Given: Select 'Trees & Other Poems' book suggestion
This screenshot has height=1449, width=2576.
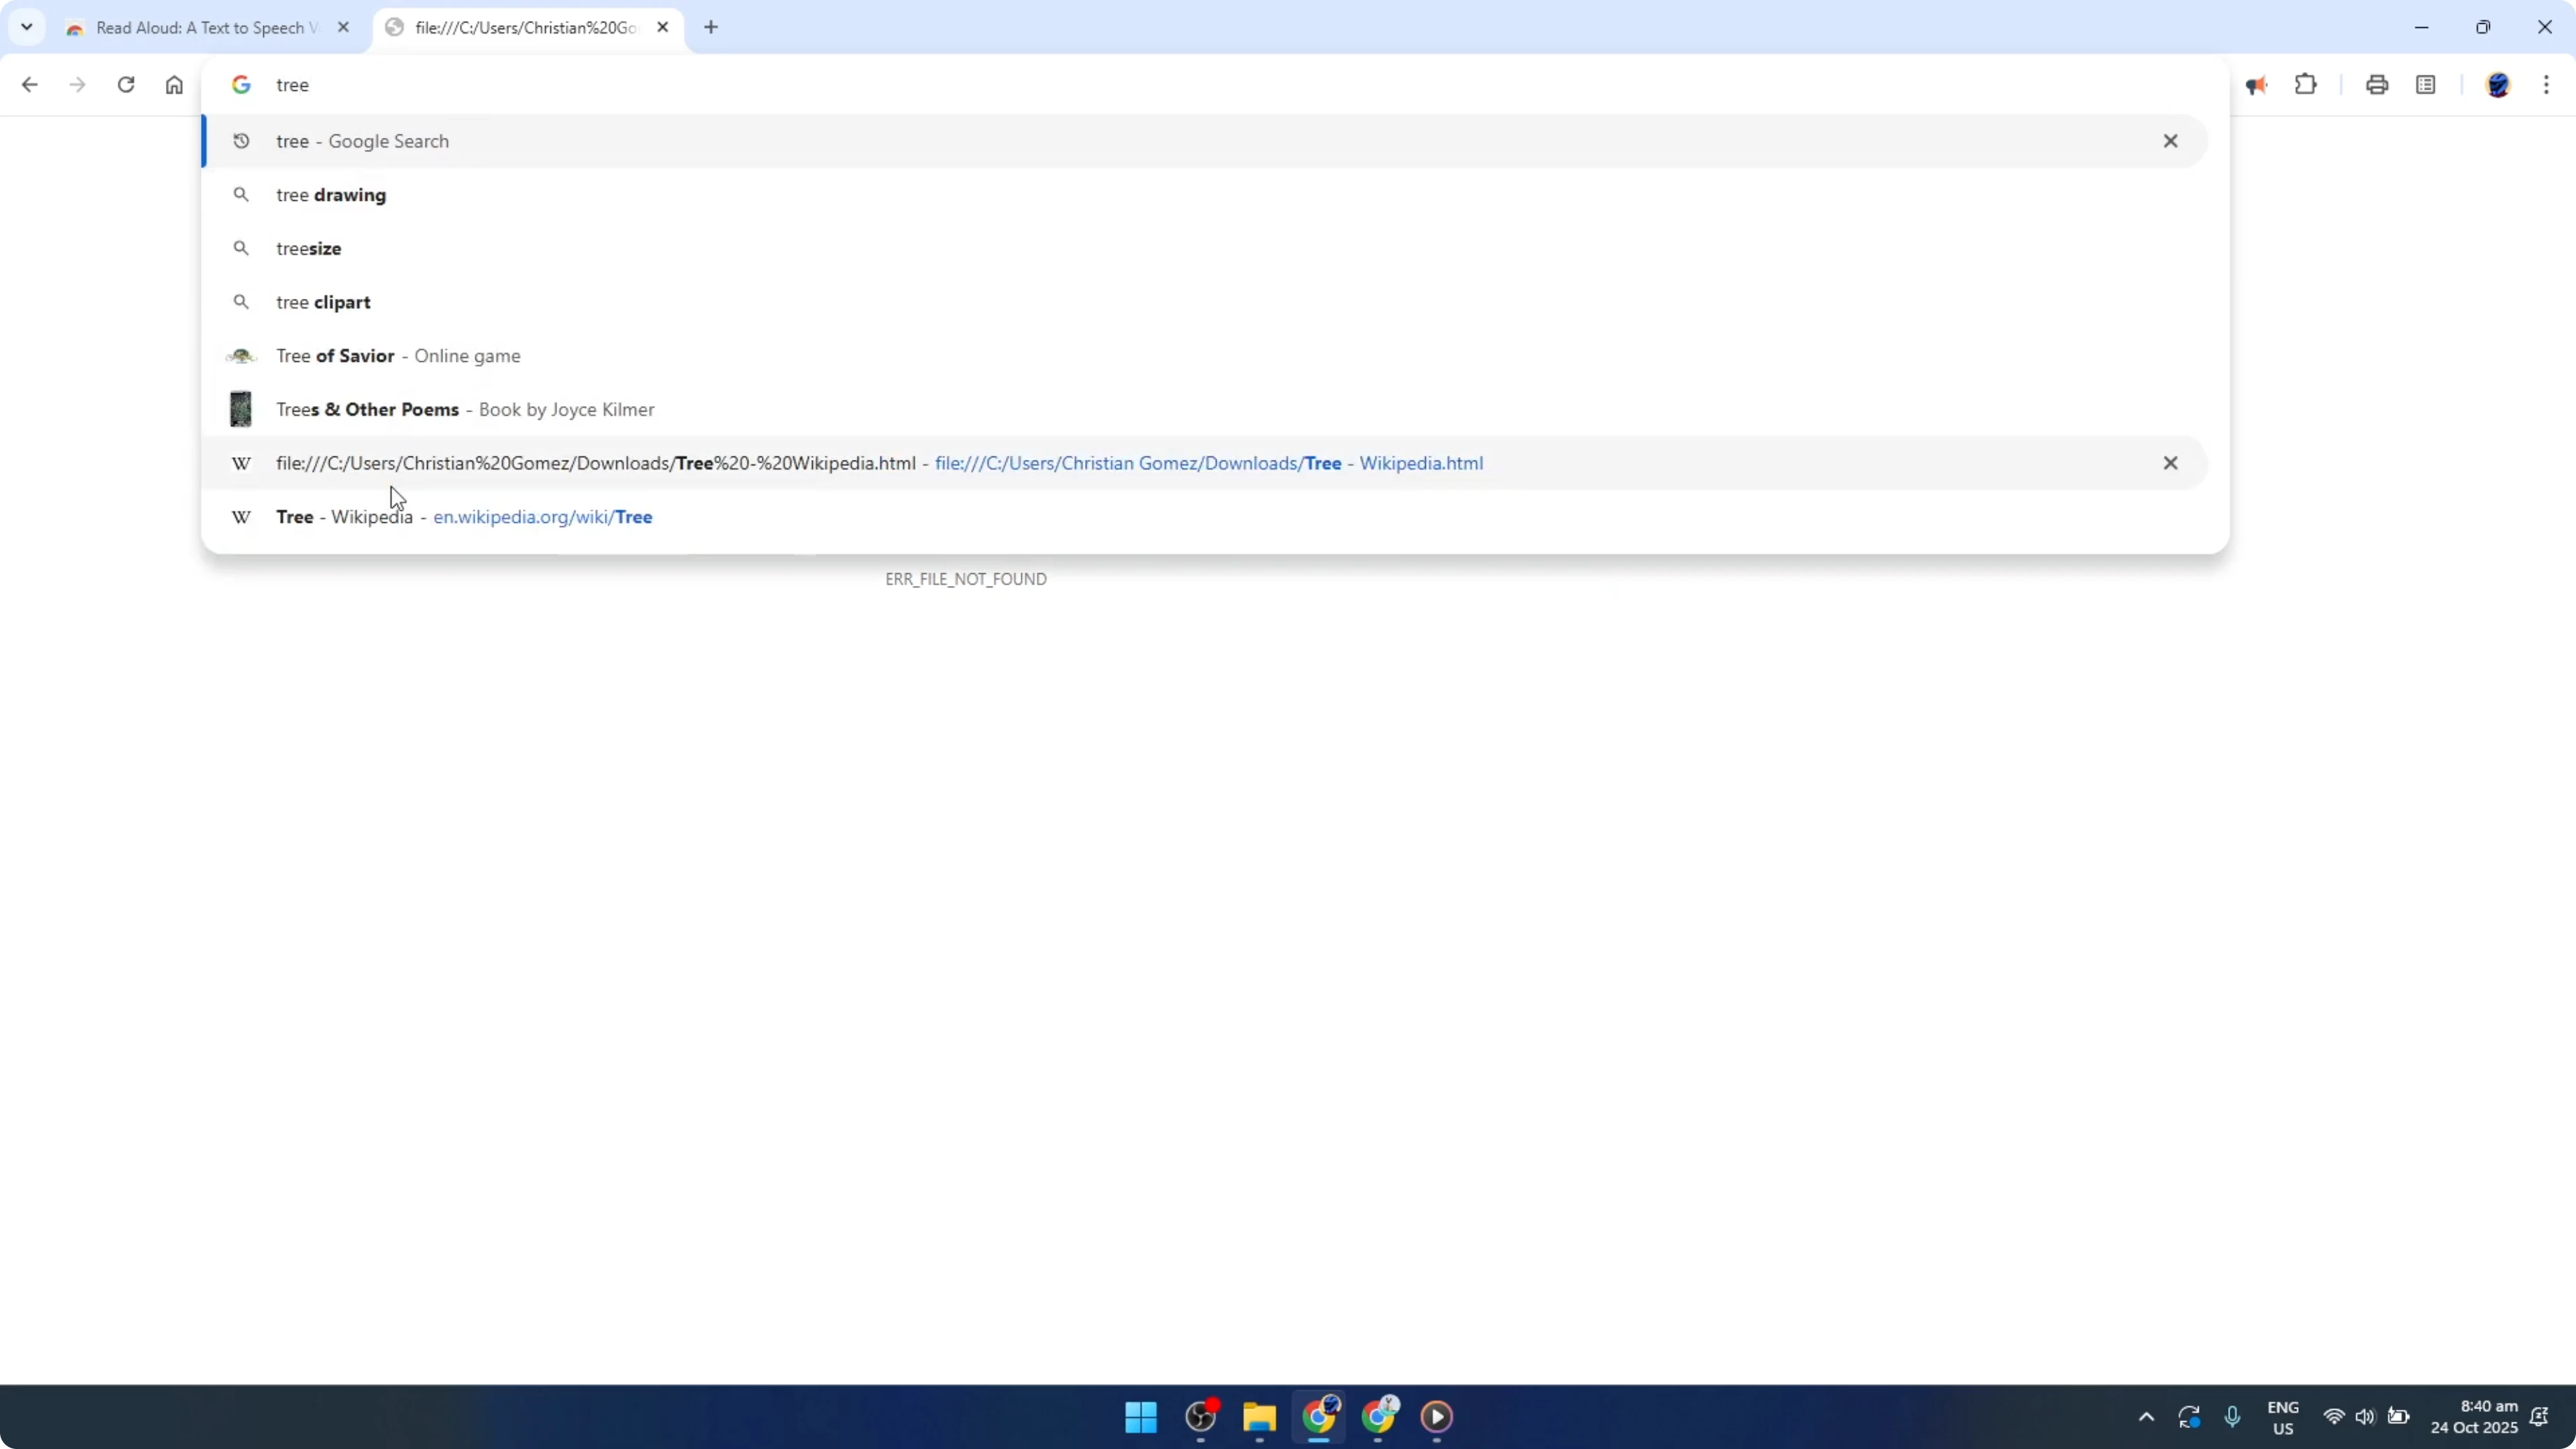Looking at the screenshot, I should [x=1204, y=409].
